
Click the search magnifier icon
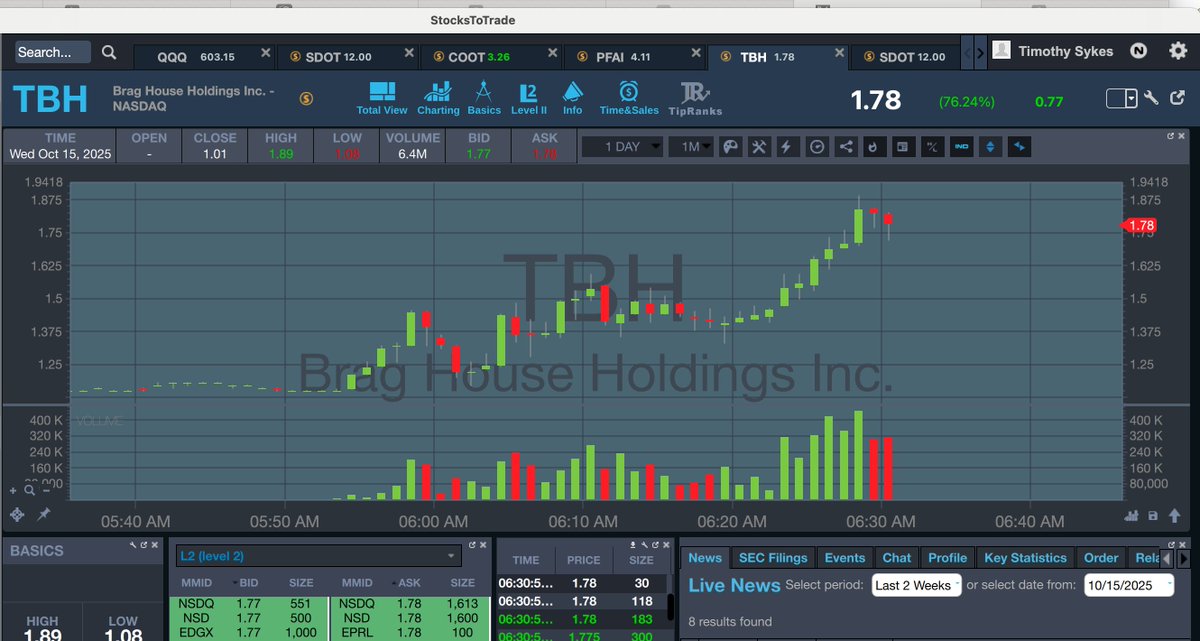(x=109, y=52)
